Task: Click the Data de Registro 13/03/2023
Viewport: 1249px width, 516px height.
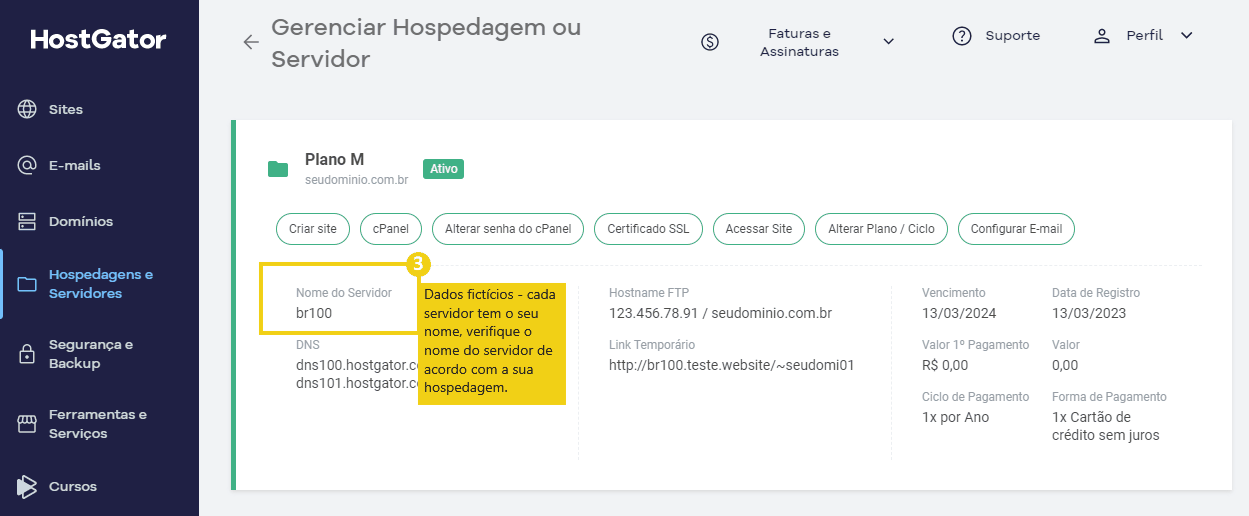Action: (1089, 313)
